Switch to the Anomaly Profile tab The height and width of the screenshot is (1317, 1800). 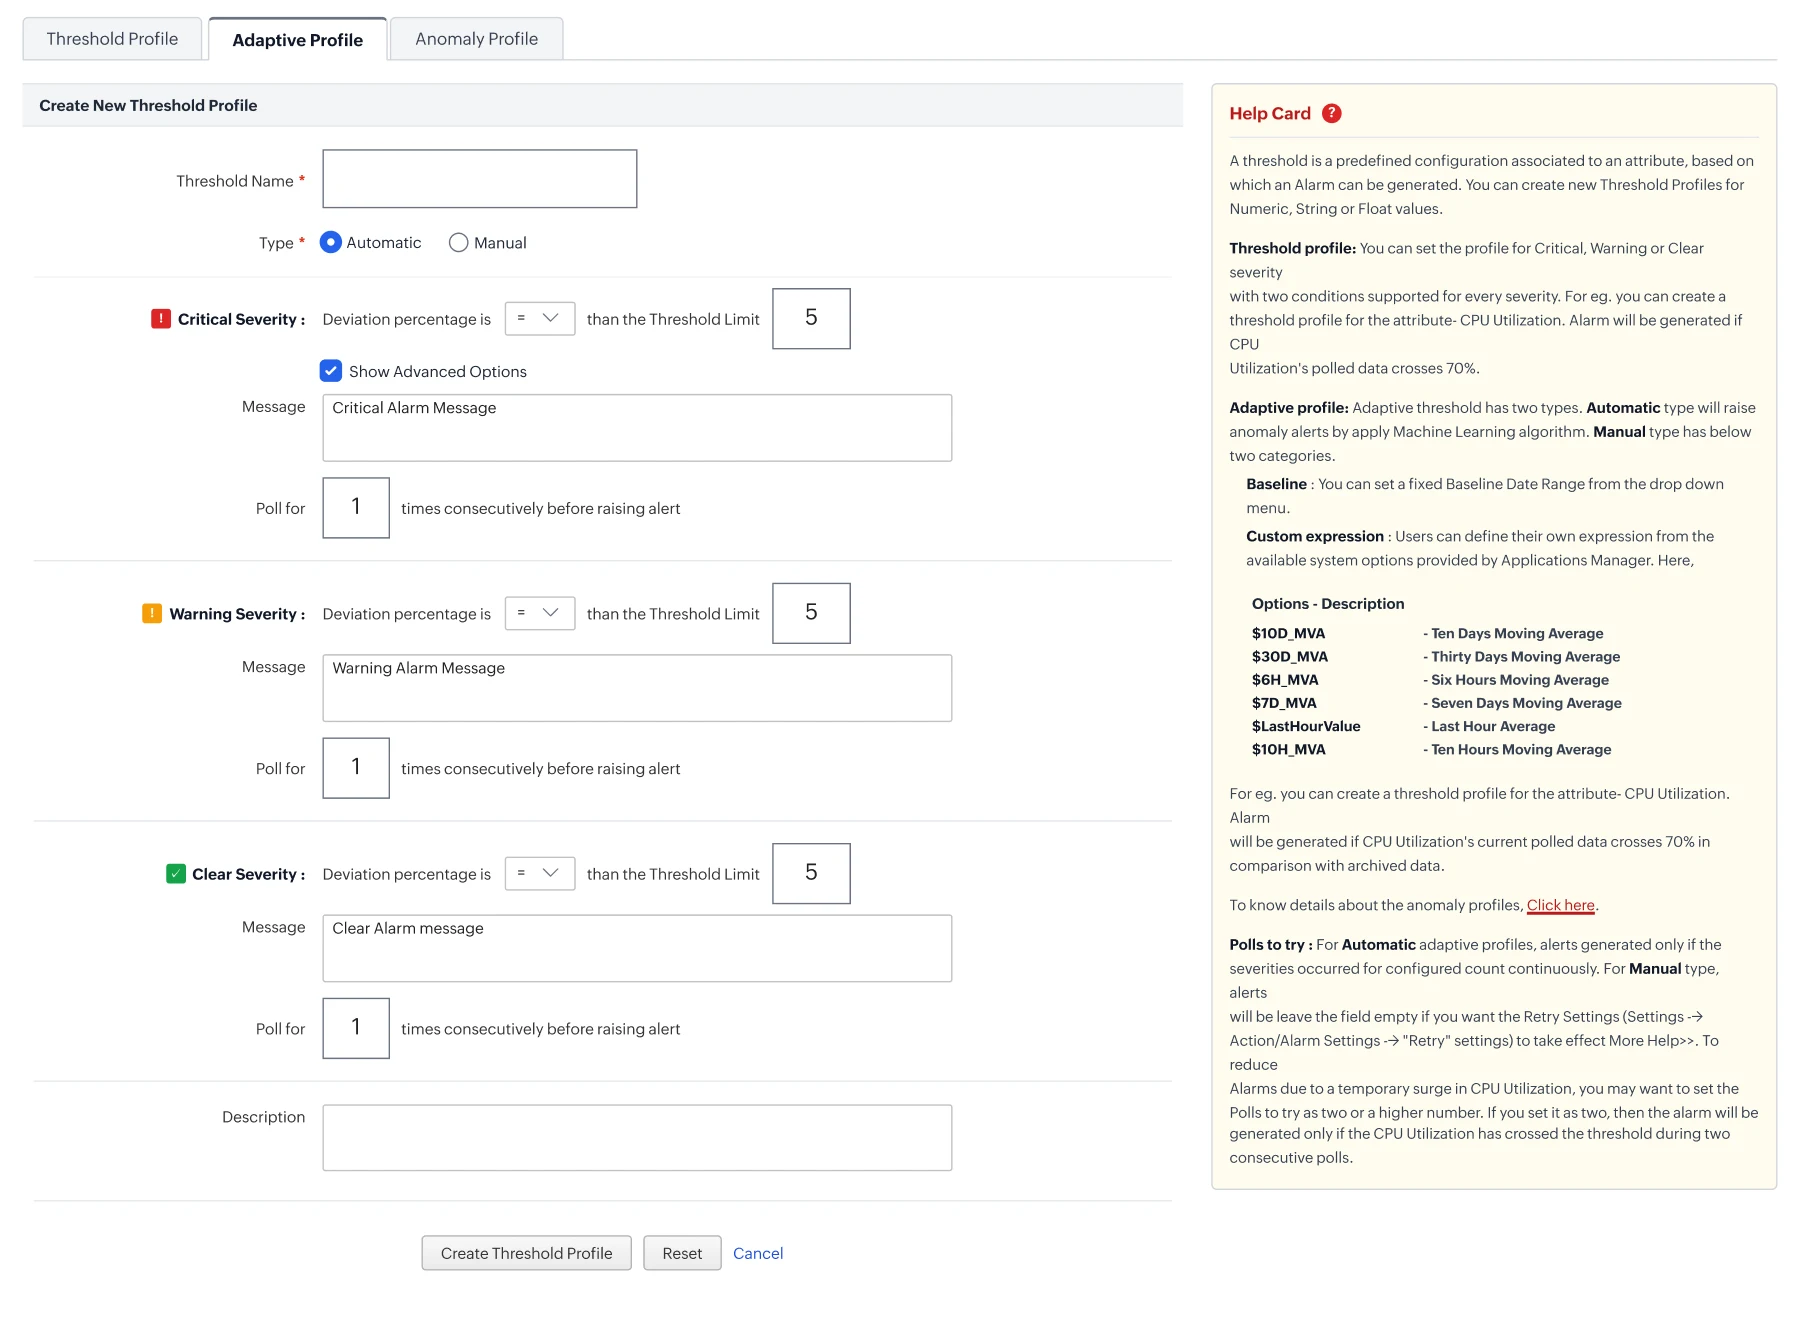click(x=477, y=39)
